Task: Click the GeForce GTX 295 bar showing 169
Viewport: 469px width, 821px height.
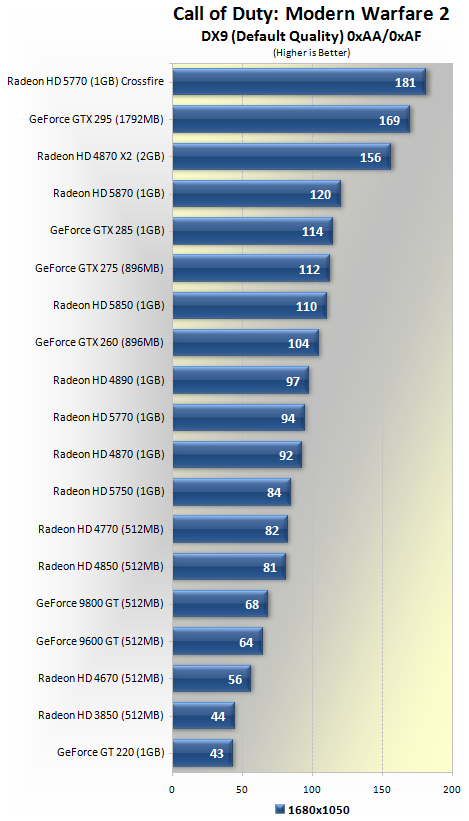Action: (291, 120)
